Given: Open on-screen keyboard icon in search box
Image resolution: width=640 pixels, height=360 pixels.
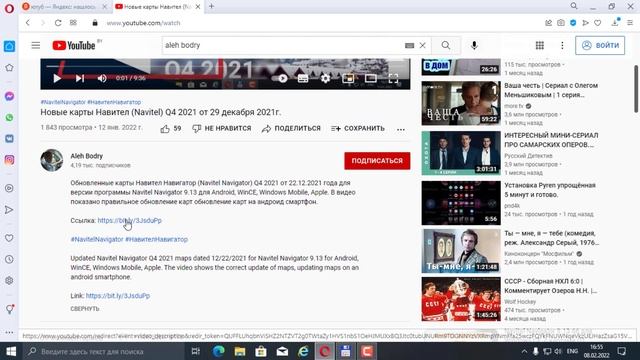Looking at the screenshot, I should [409, 45].
